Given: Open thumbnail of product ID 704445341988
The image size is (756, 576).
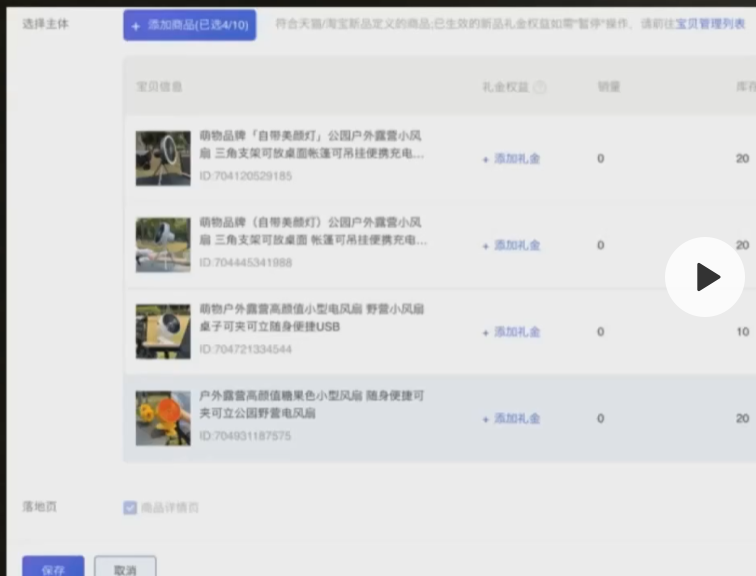Looking at the screenshot, I should (x=163, y=245).
